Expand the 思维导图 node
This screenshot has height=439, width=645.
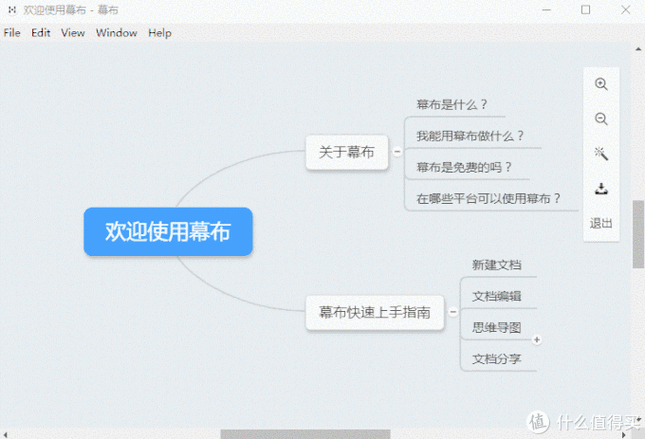pos(536,340)
